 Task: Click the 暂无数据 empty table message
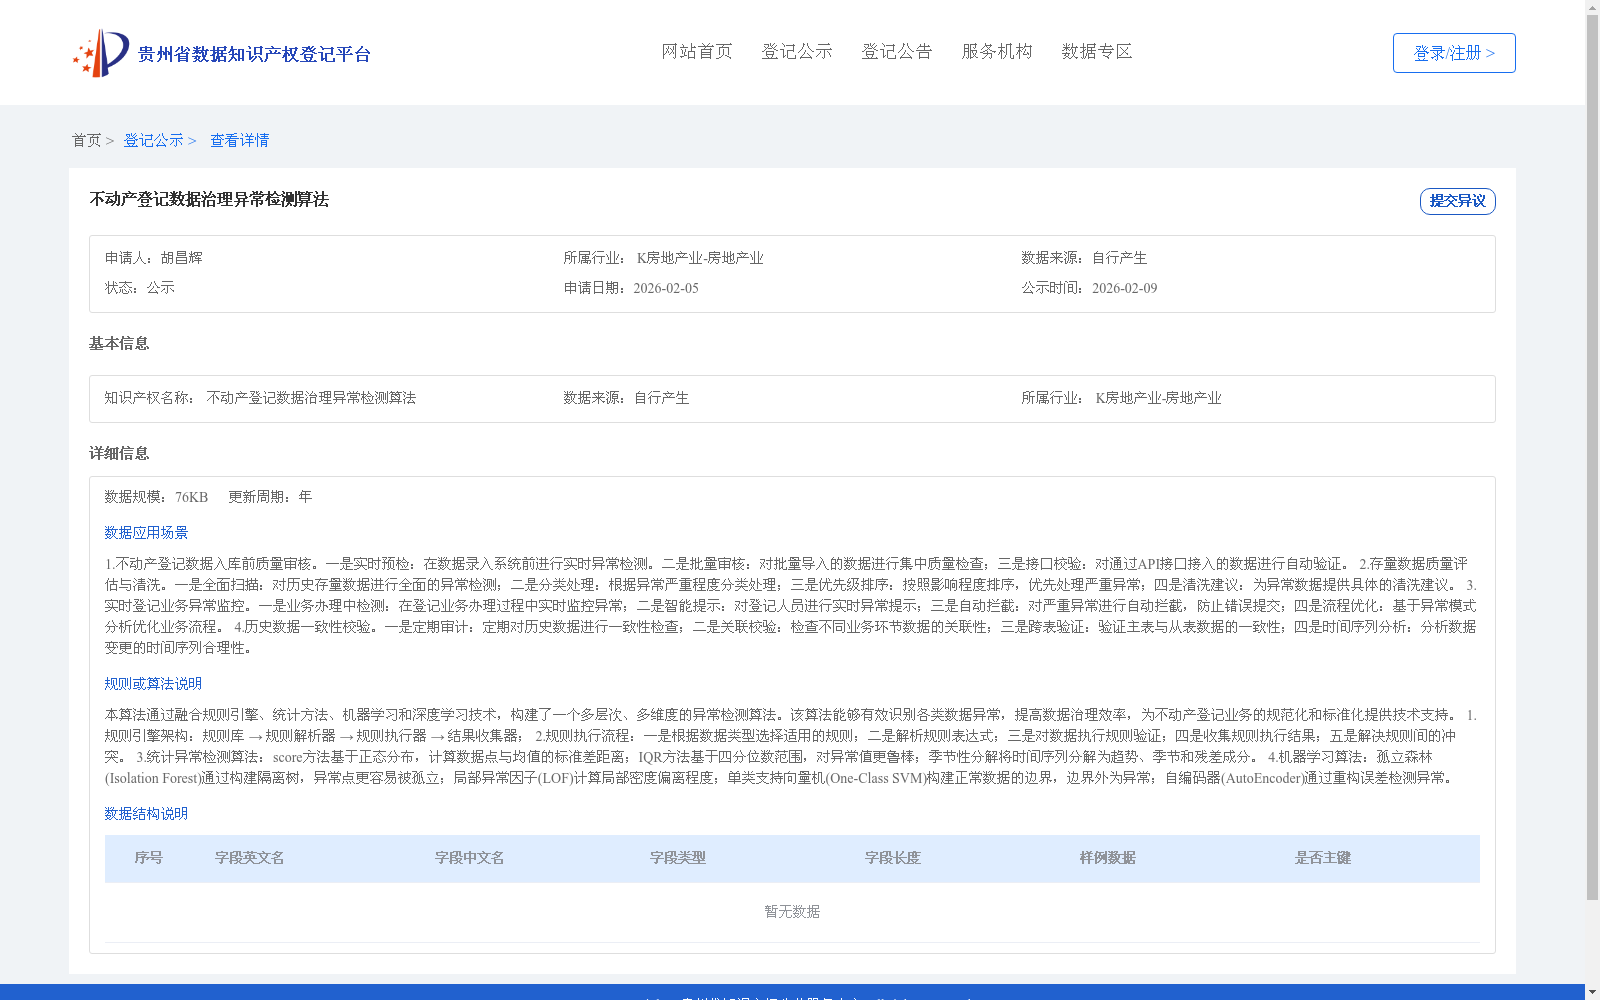click(x=792, y=912)
